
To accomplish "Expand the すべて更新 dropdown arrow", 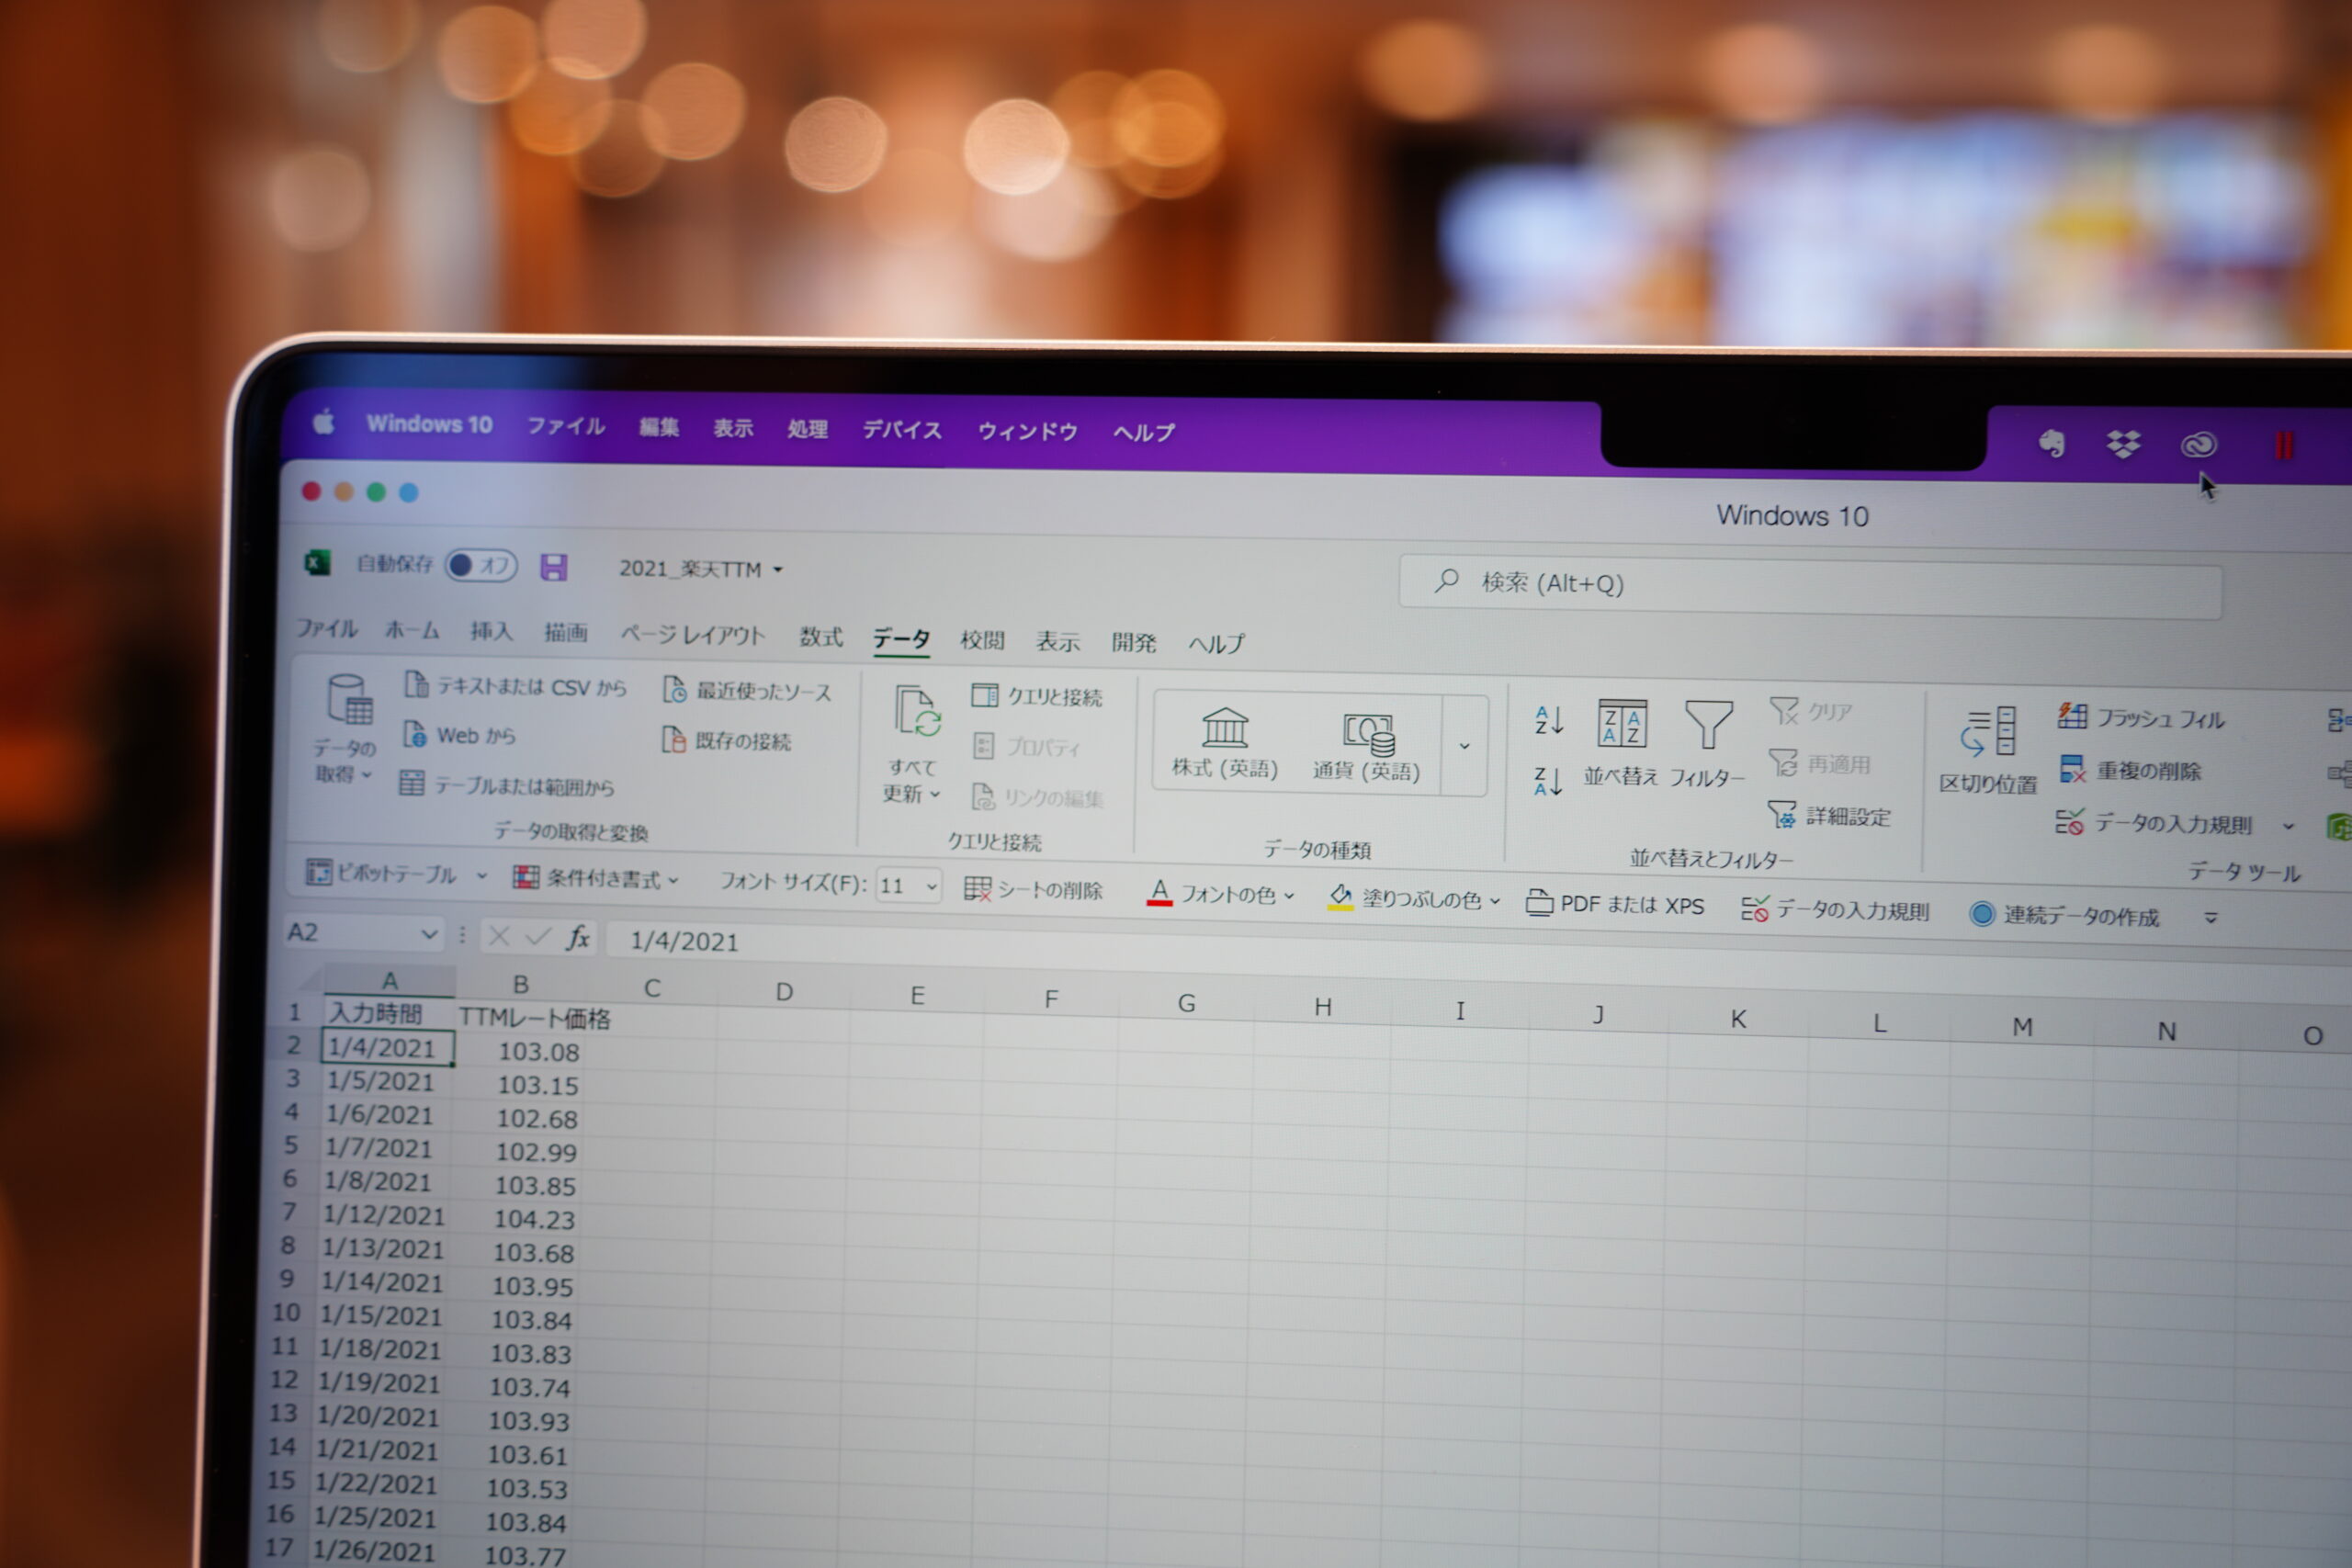I will [935, 794].
